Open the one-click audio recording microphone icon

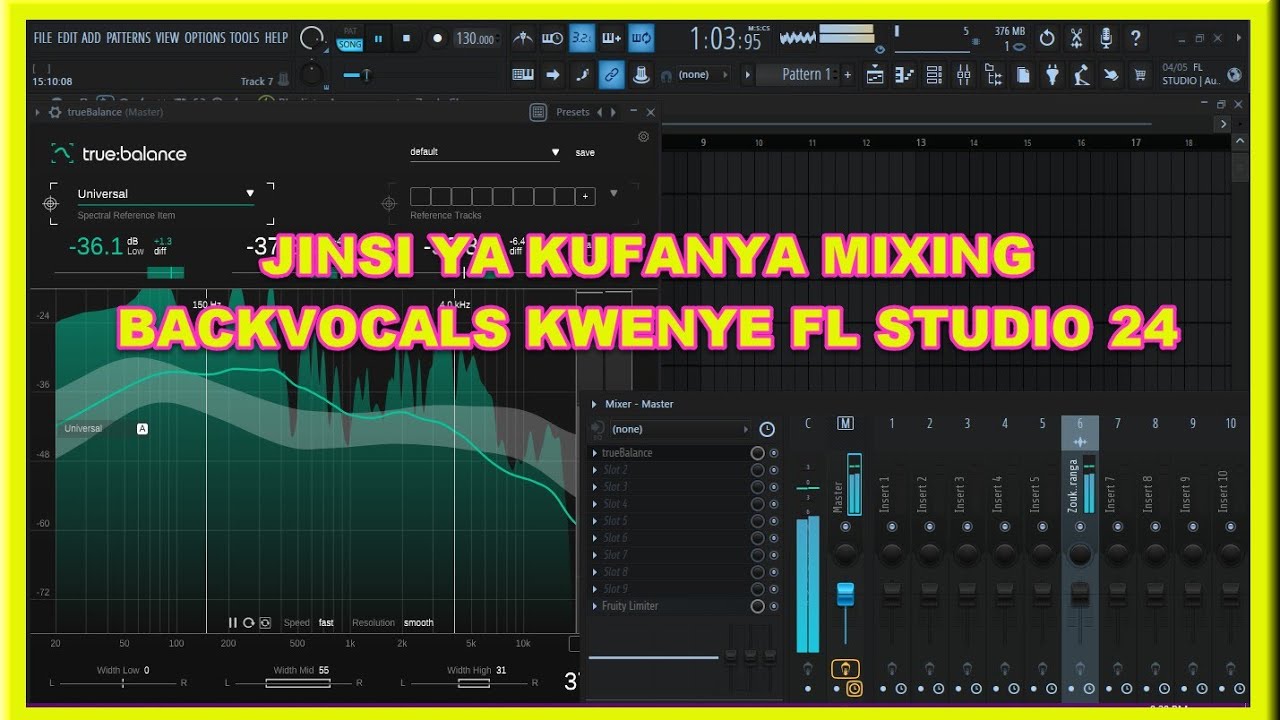pyautogui.click(x=1106, y=38)
